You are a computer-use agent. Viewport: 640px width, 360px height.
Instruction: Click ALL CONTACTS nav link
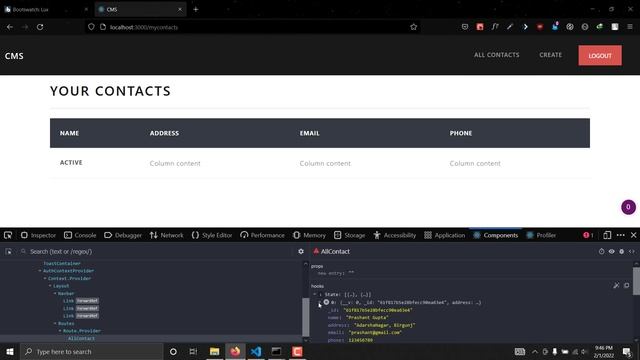pyautogui.click(x=496, y=55)
